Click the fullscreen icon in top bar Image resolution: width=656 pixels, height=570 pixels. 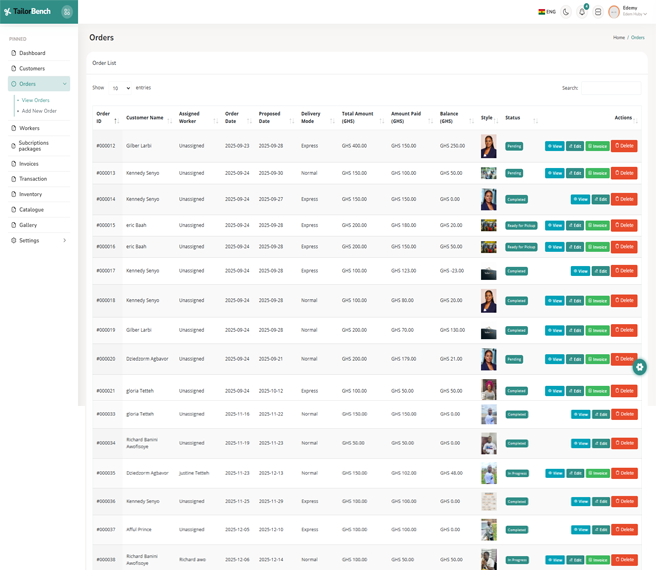598,12
